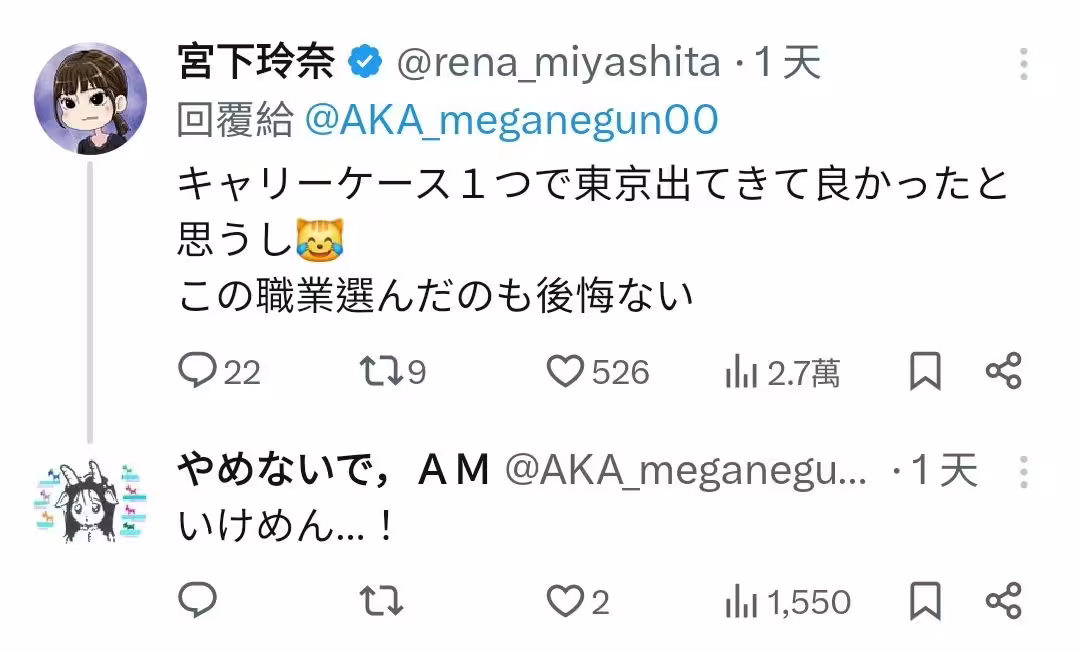The image size is (1080, 652).
Task: Share the いけめん reply
Action: point(1003,600)
